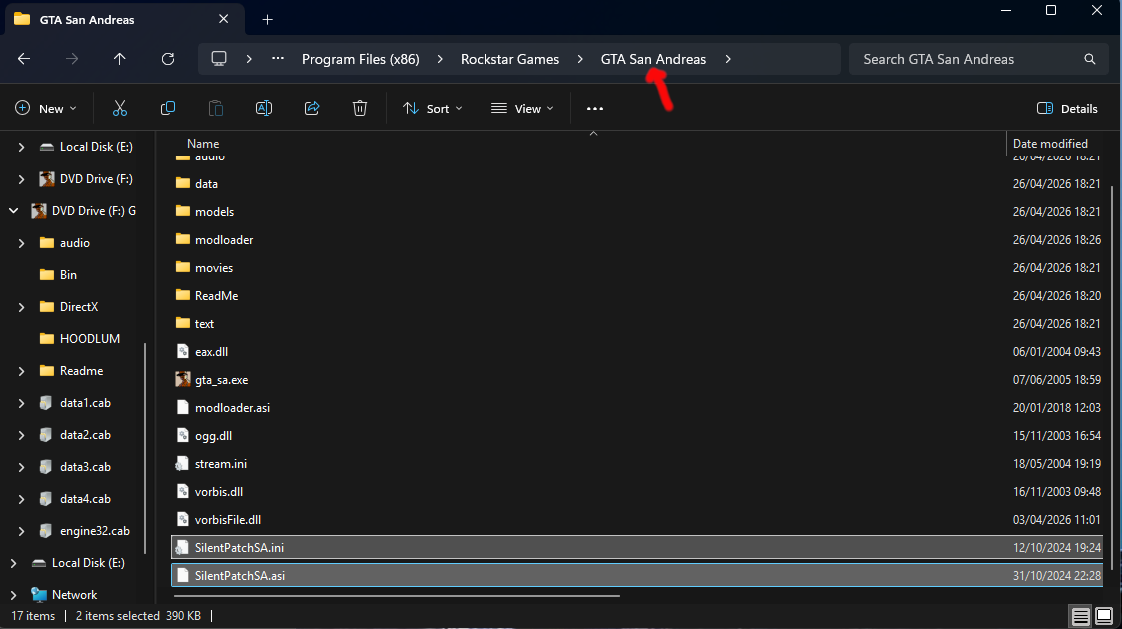
Task: Open the New dropdown menu
Action: (x=45, y=109)
